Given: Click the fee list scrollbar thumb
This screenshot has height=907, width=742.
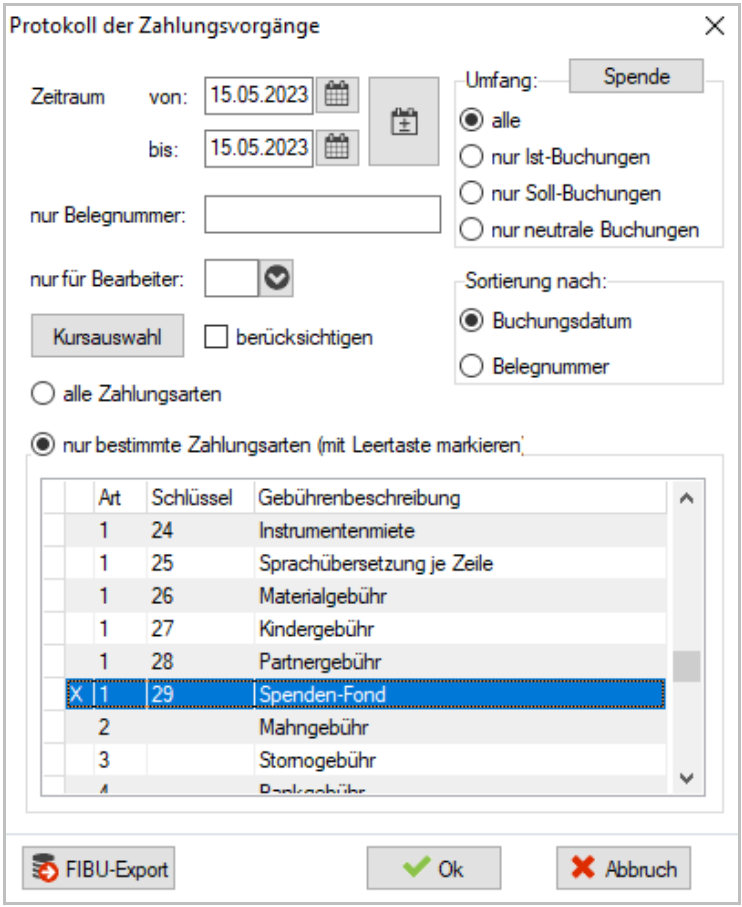Looking at the screenshot, I should [x=686, y=666].
